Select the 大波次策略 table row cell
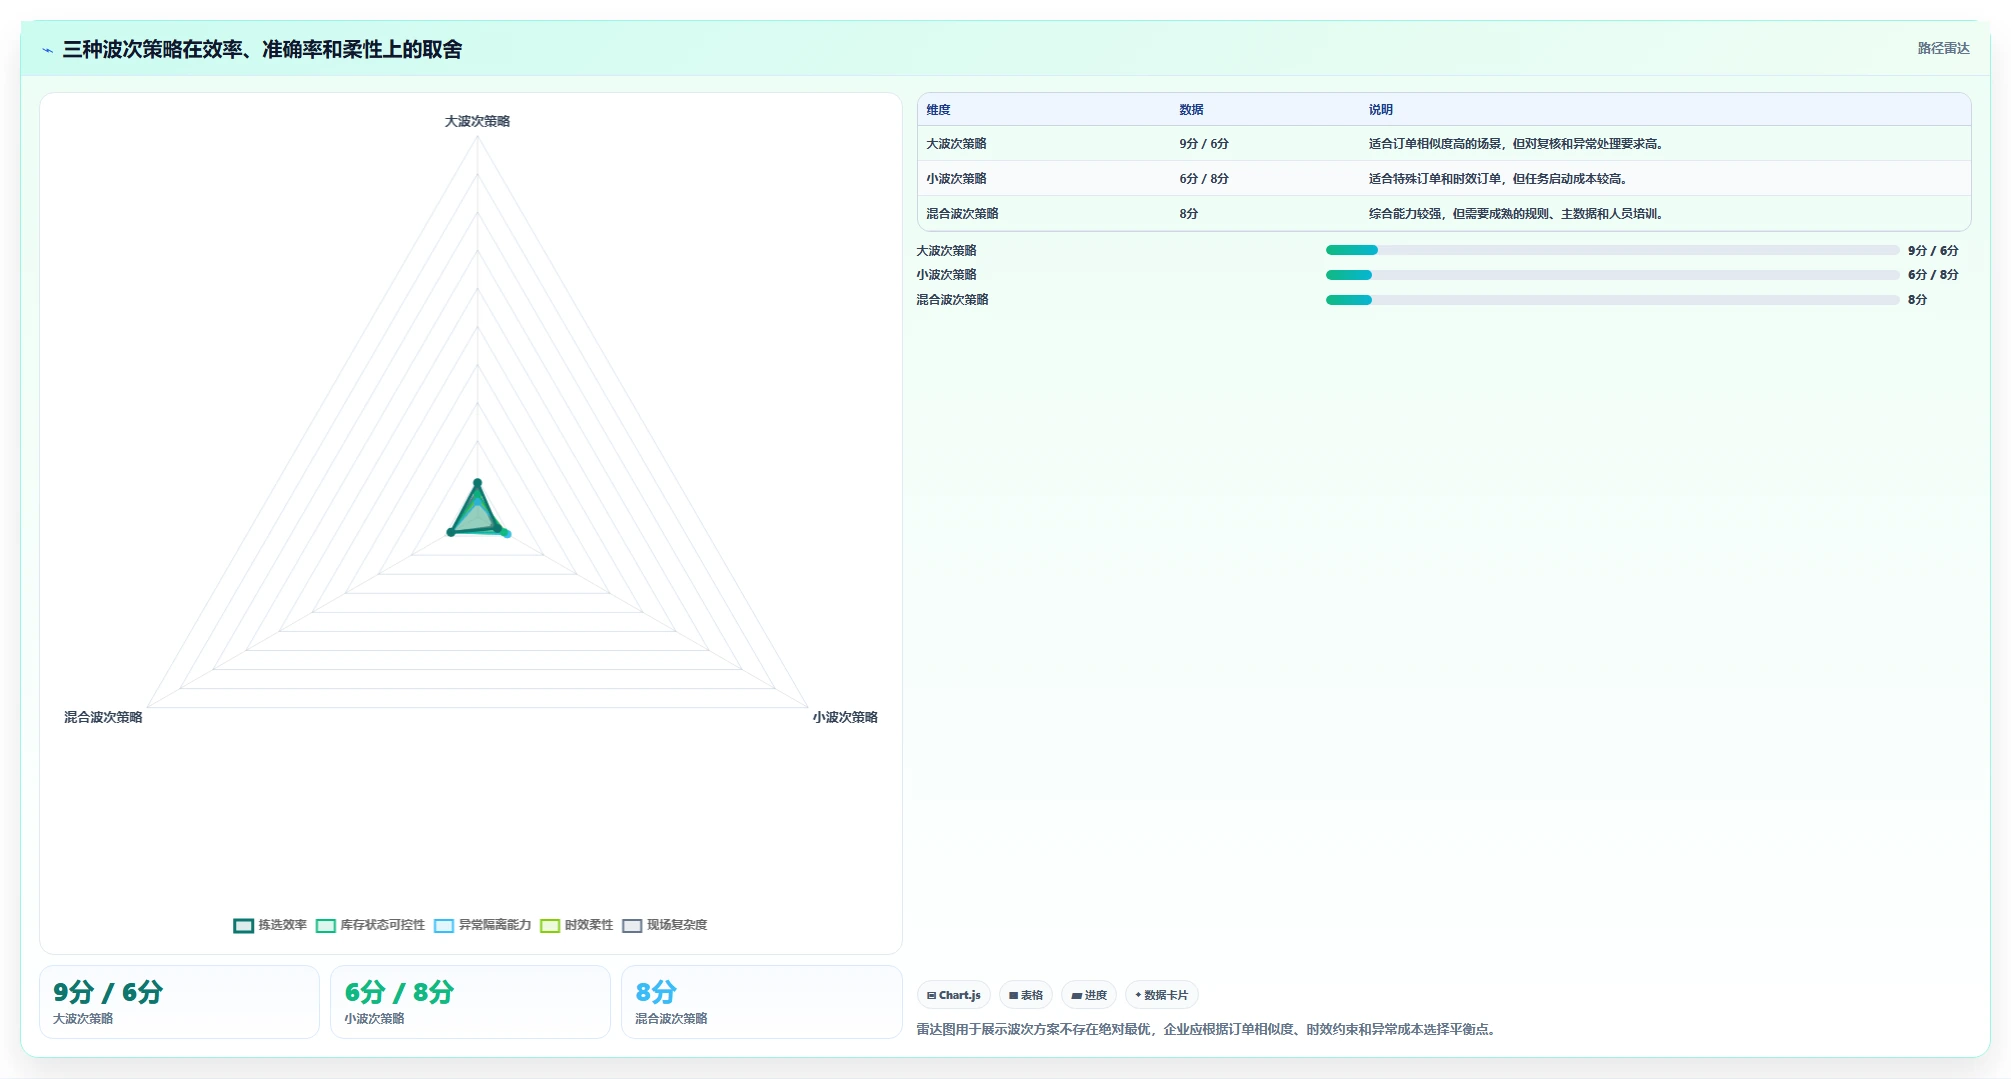2011x1079 pixels. (x=956, y=144)
